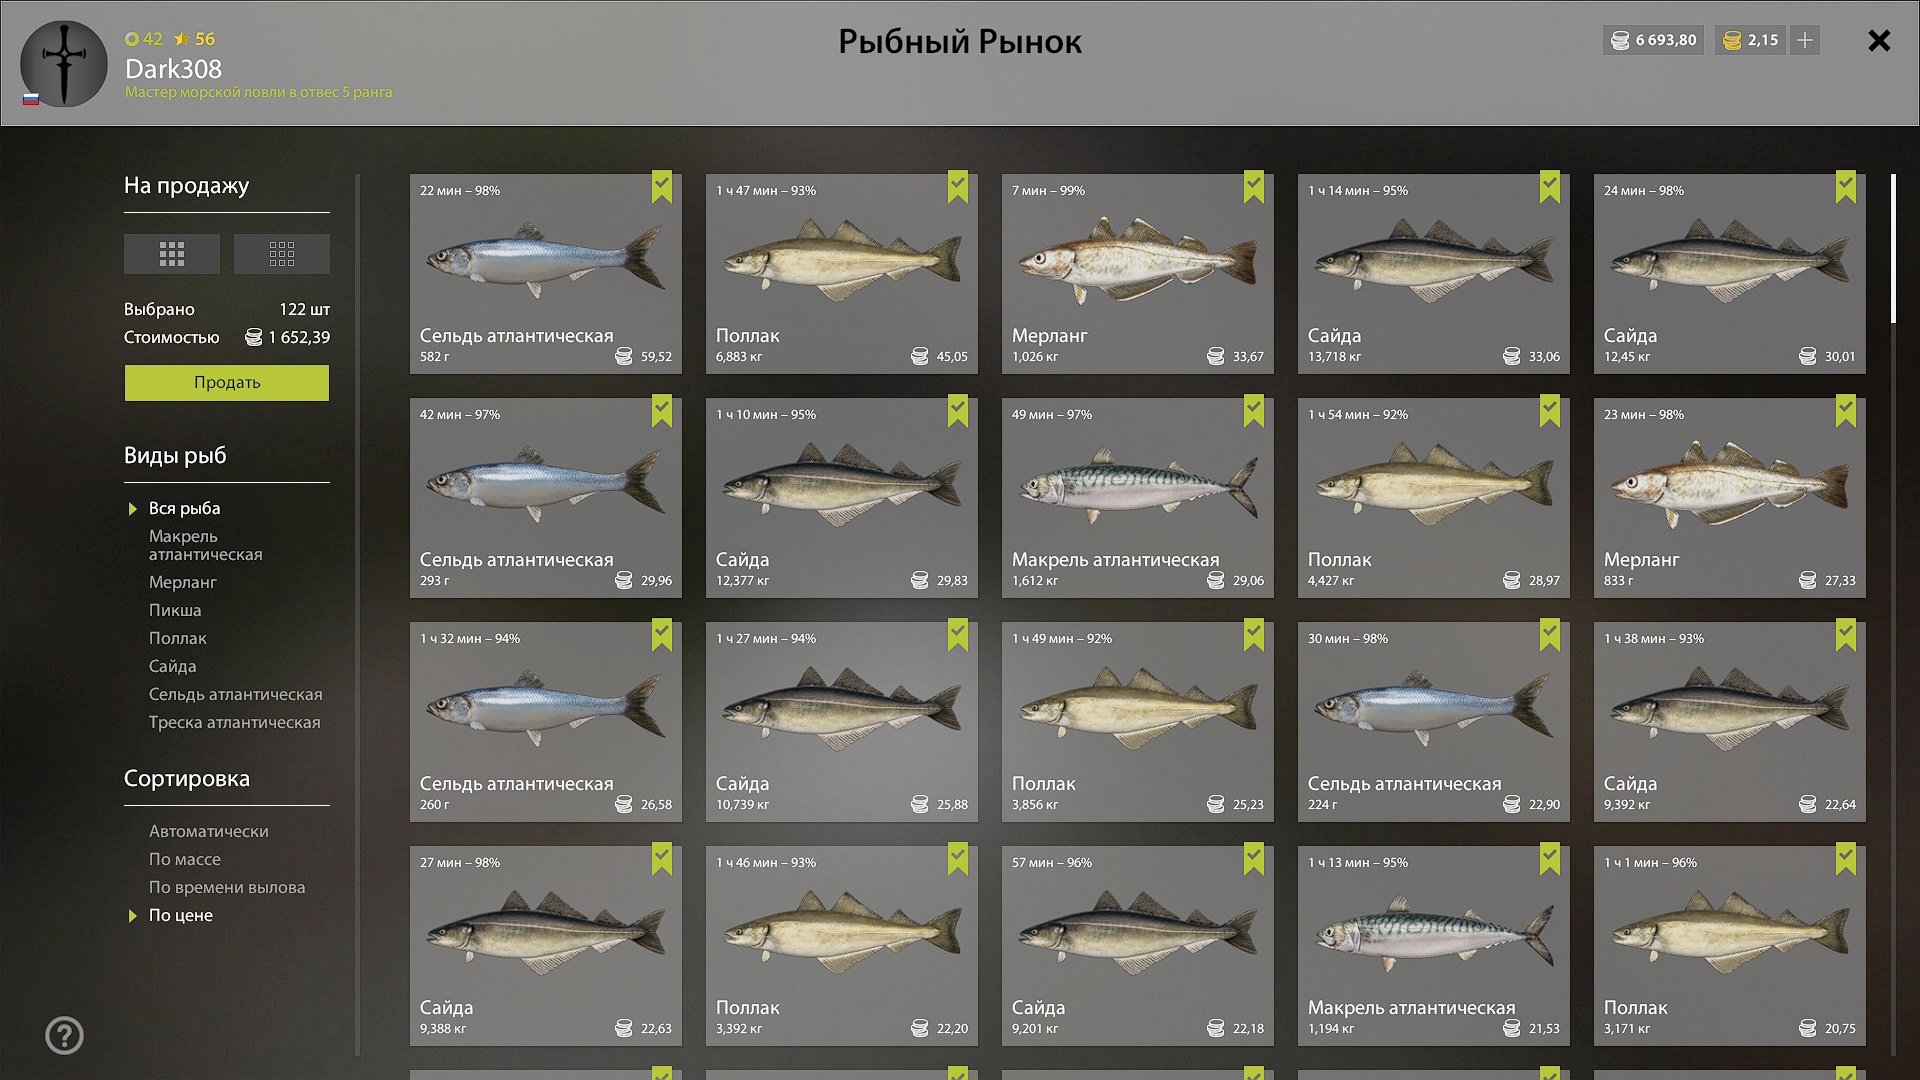Switch to small grid view icon
1920x1080 pixels.
(x=282, y=254)
